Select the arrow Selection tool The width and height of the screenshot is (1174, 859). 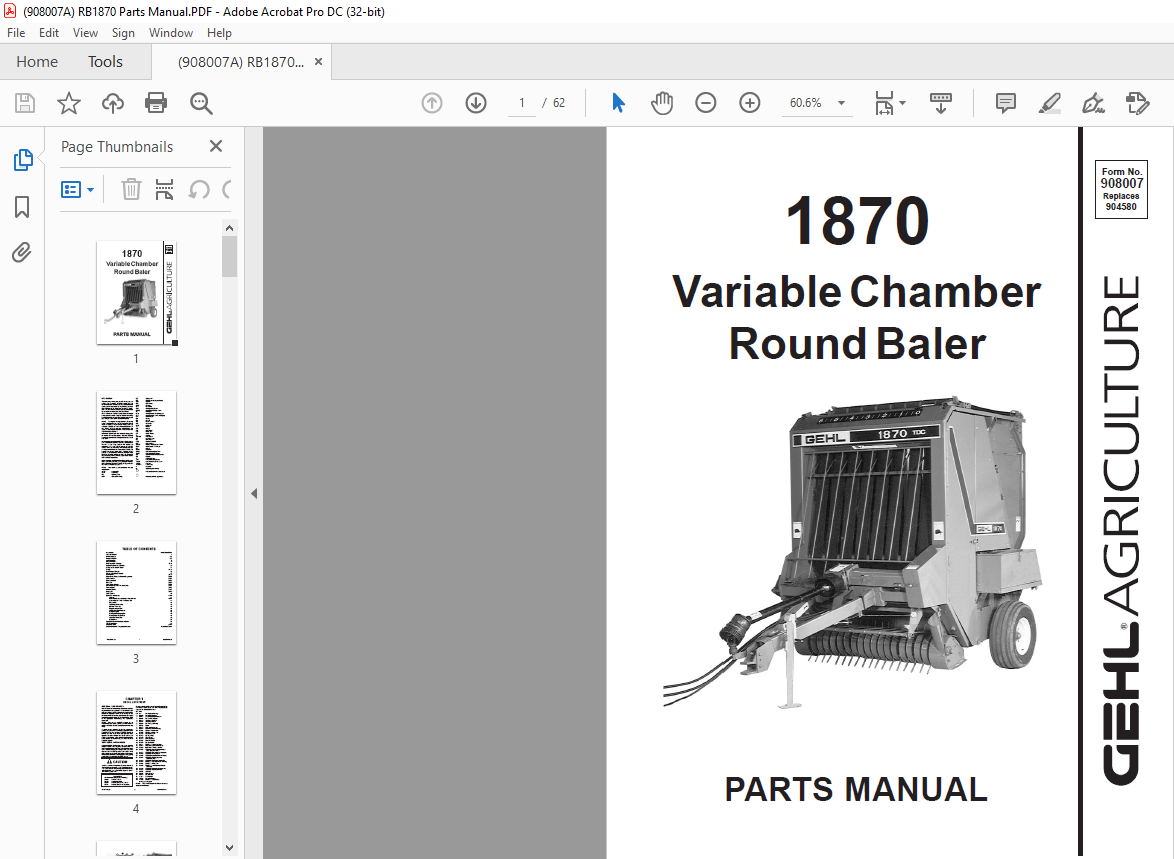618,103
